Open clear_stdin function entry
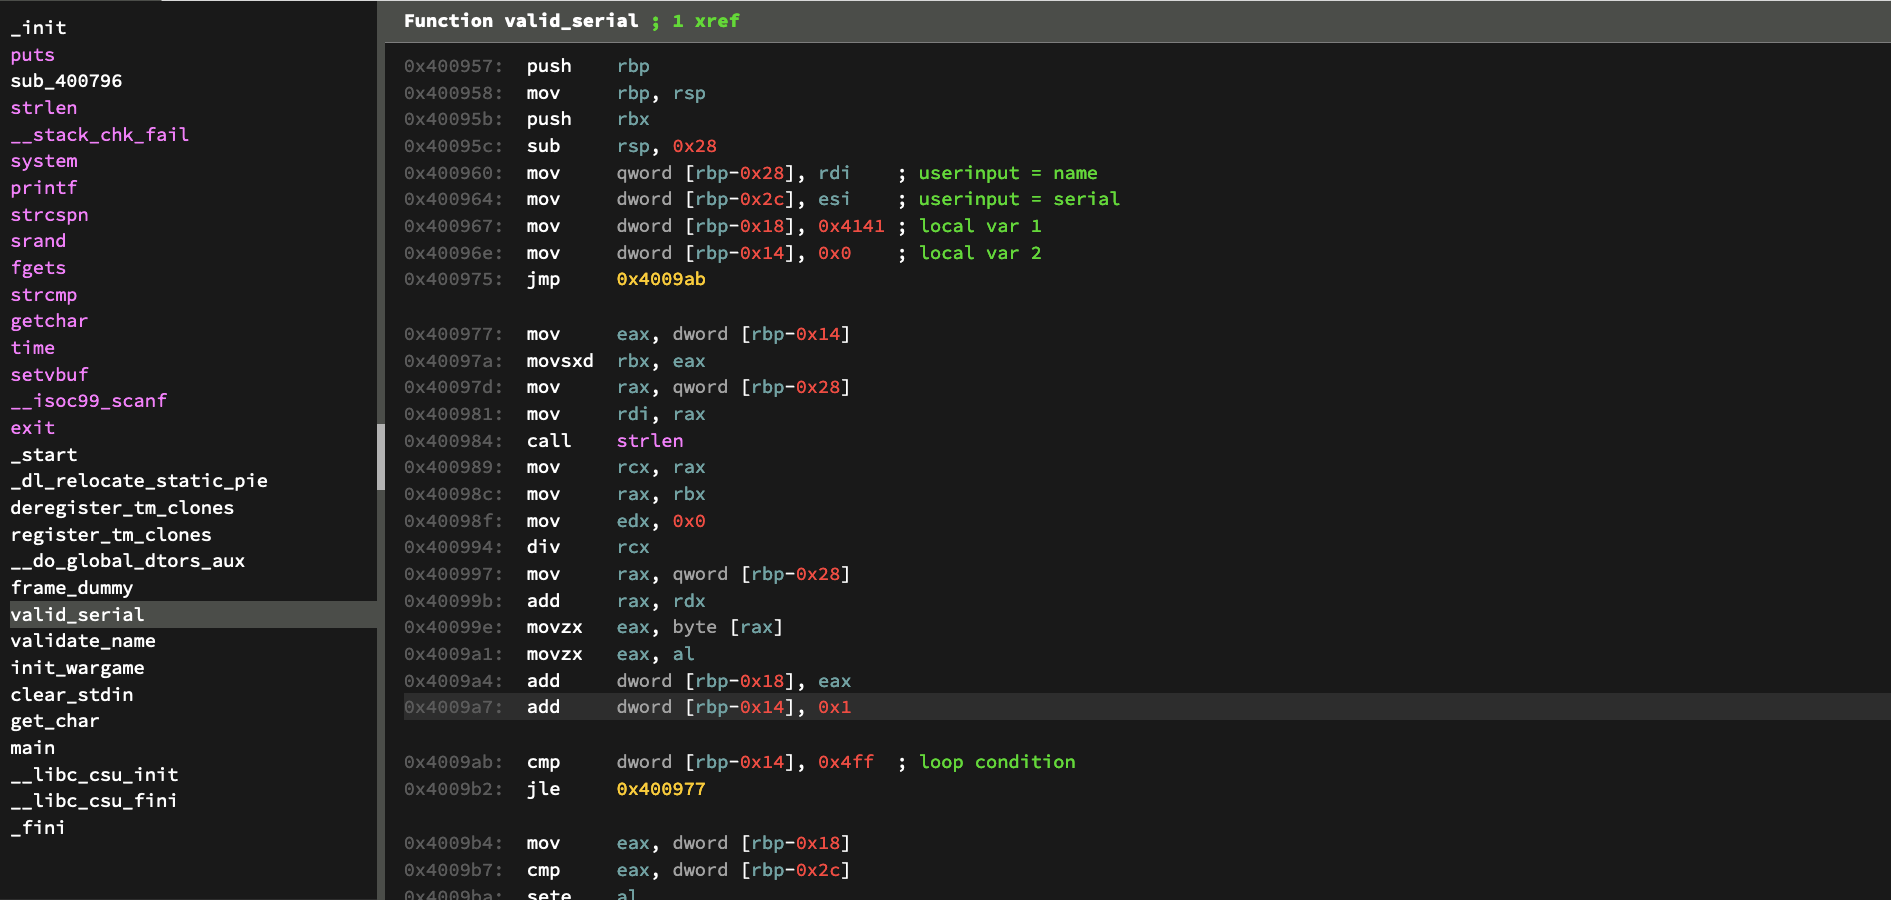Image resolution: width=1891 pixels, height=900 pixels. [71, 695]
